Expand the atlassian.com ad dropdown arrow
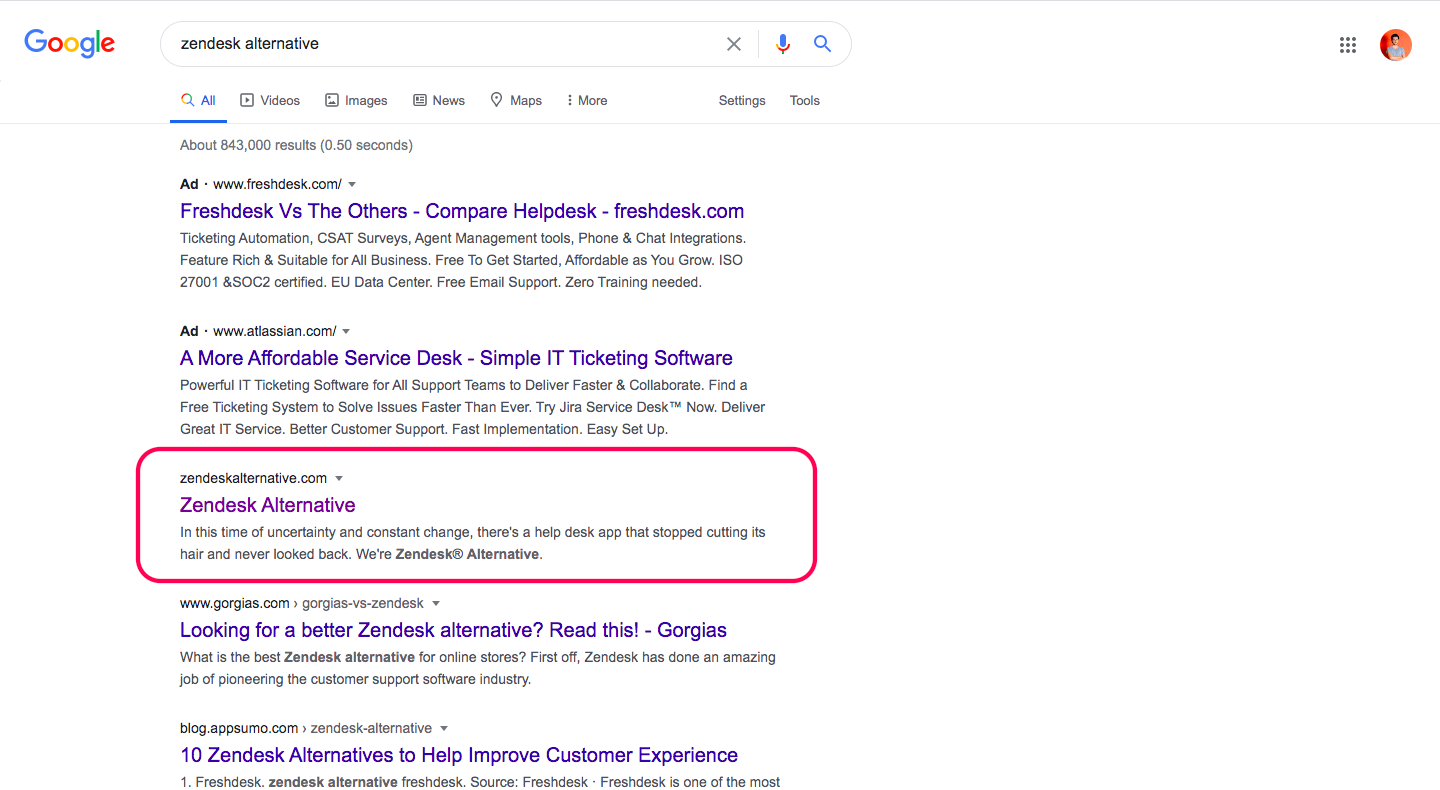Viewport: 1440px width, 790px height. [346, 332]
